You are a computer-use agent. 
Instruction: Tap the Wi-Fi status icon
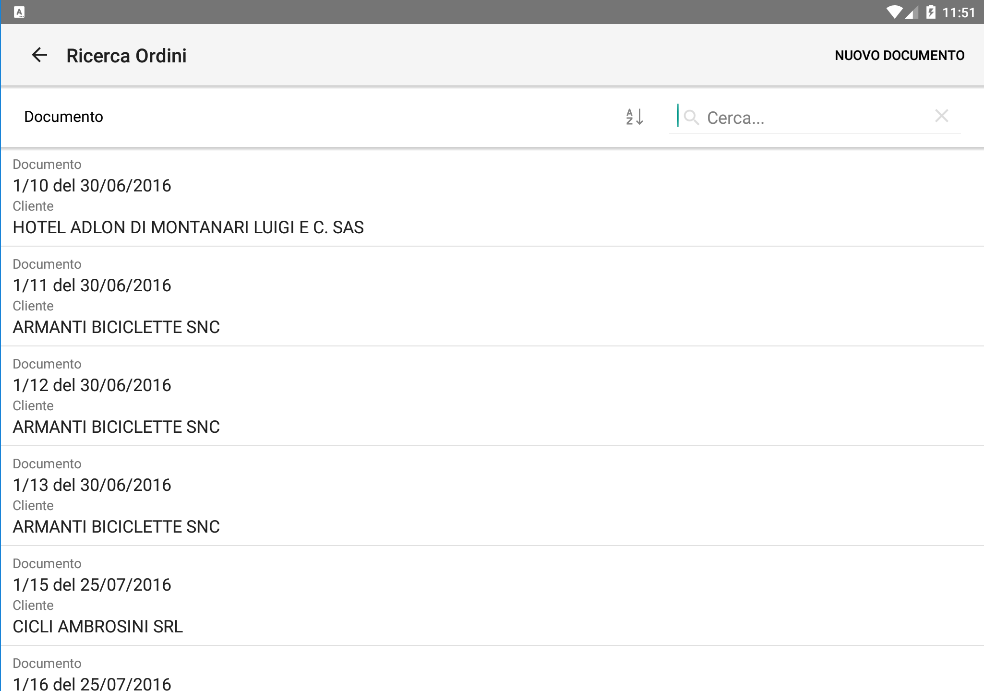(x=894, y=12)
